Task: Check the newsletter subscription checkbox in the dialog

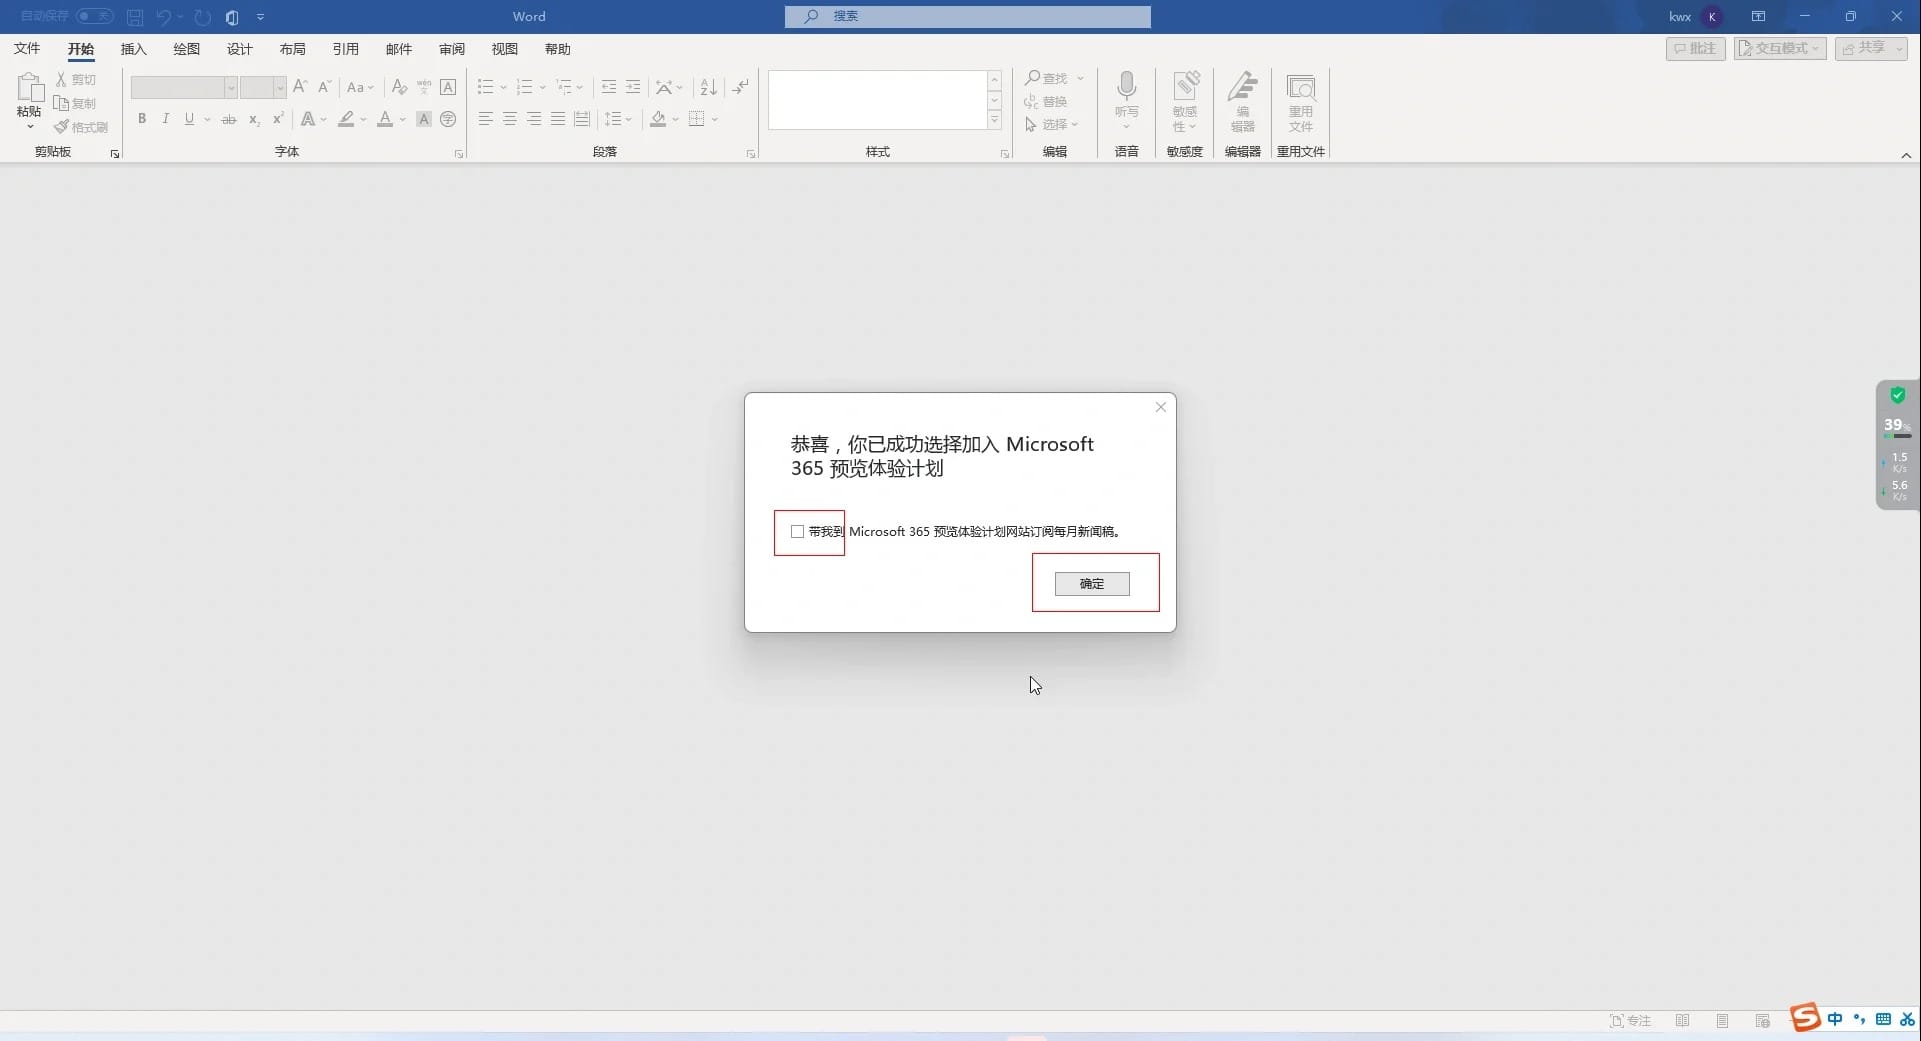Action: pos(797,532)
